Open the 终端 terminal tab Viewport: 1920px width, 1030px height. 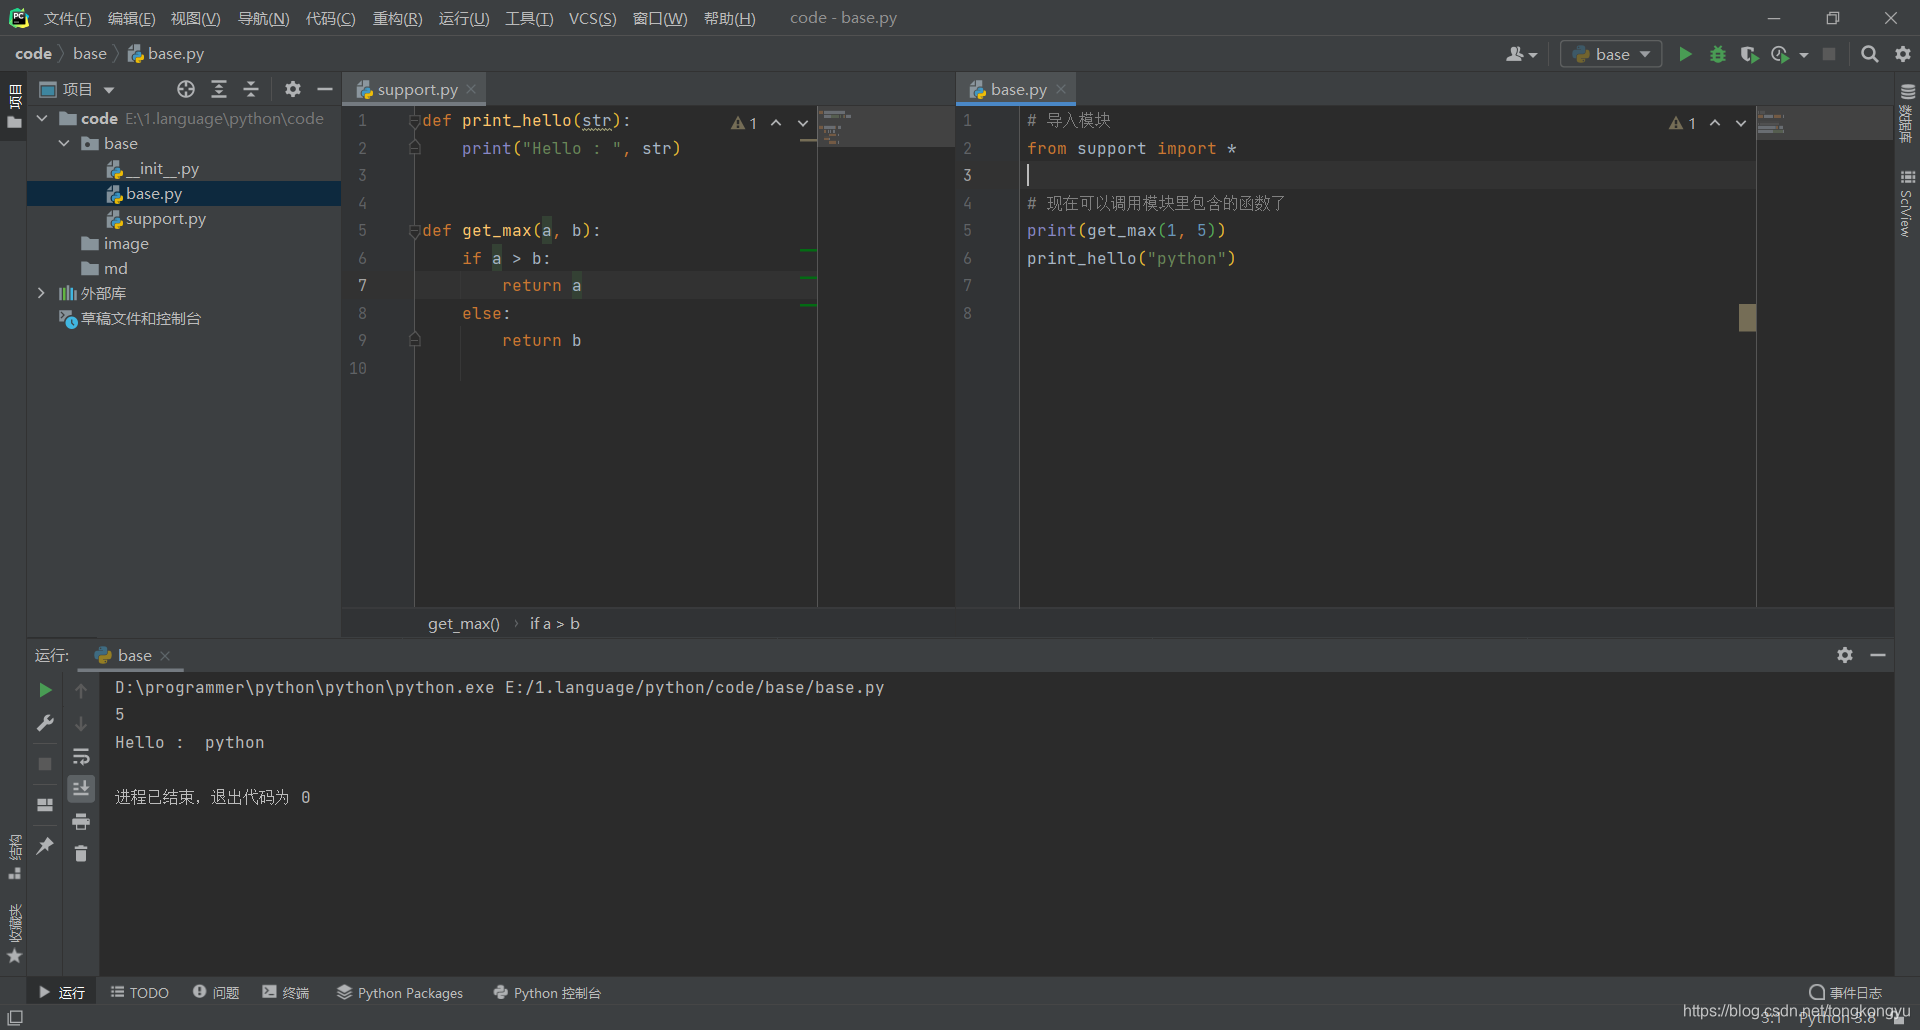point(286,992)
